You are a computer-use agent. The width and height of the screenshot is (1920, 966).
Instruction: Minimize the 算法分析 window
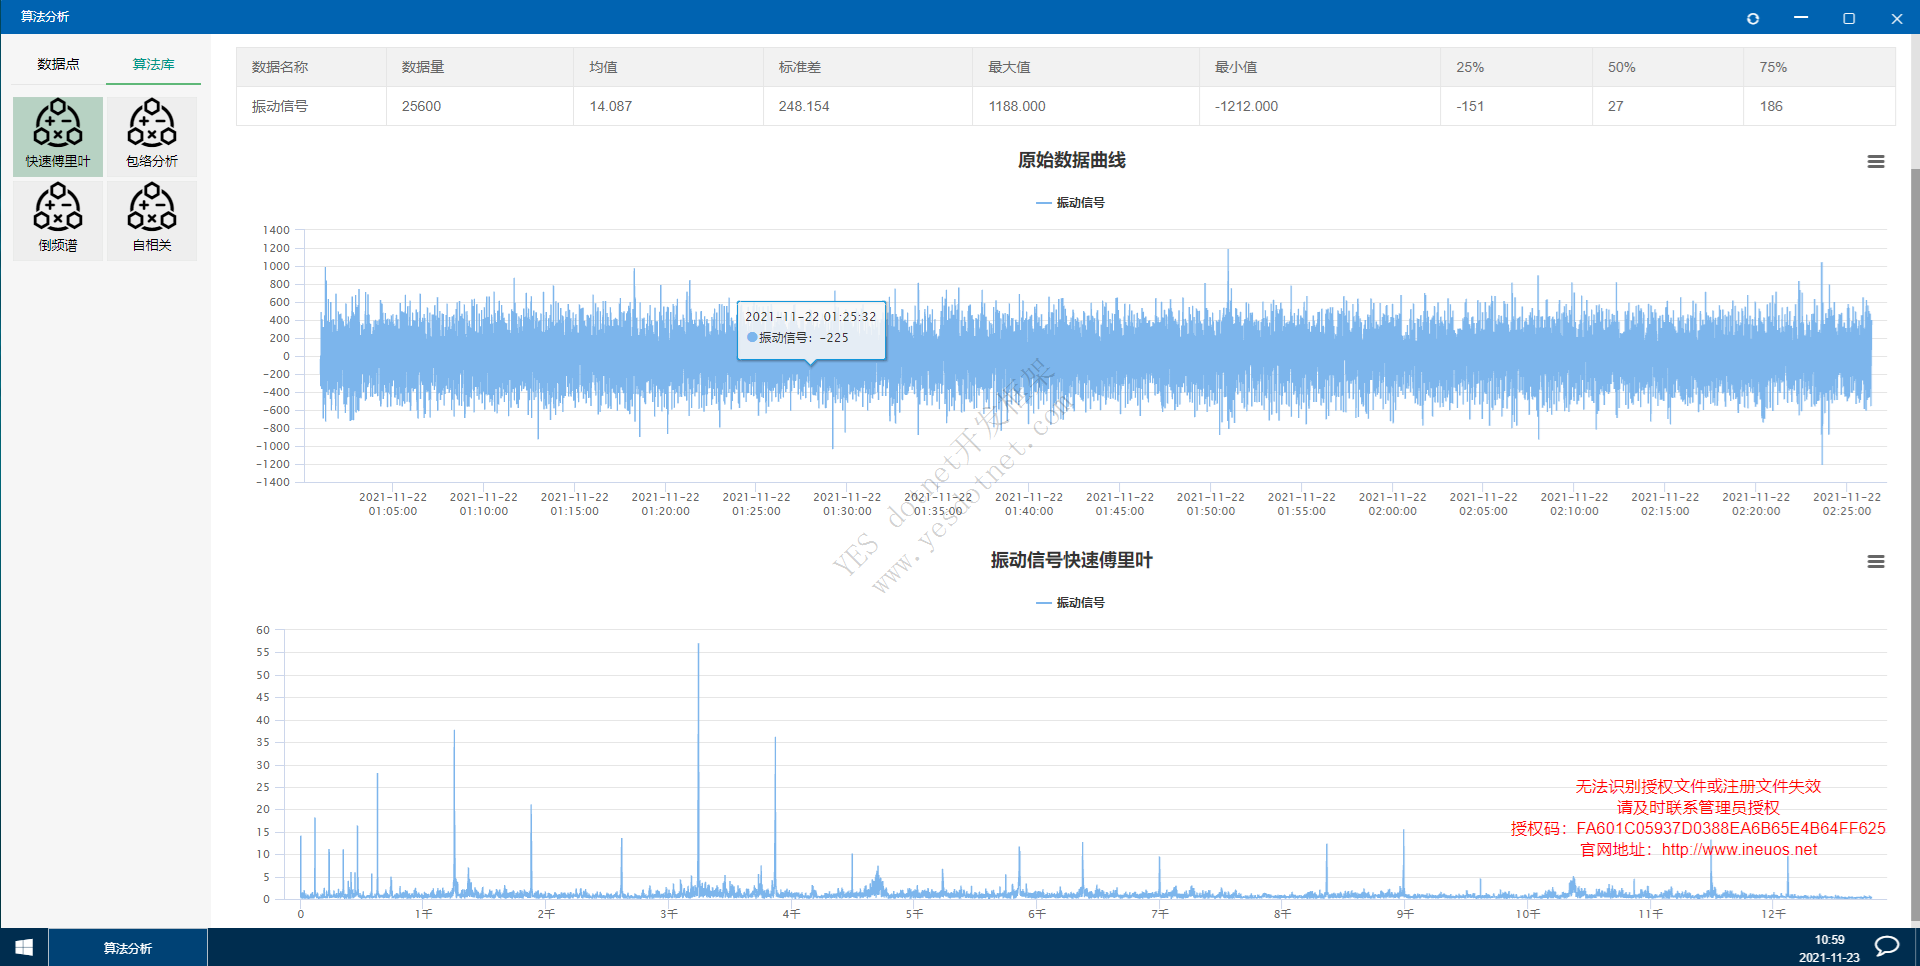1801,18
